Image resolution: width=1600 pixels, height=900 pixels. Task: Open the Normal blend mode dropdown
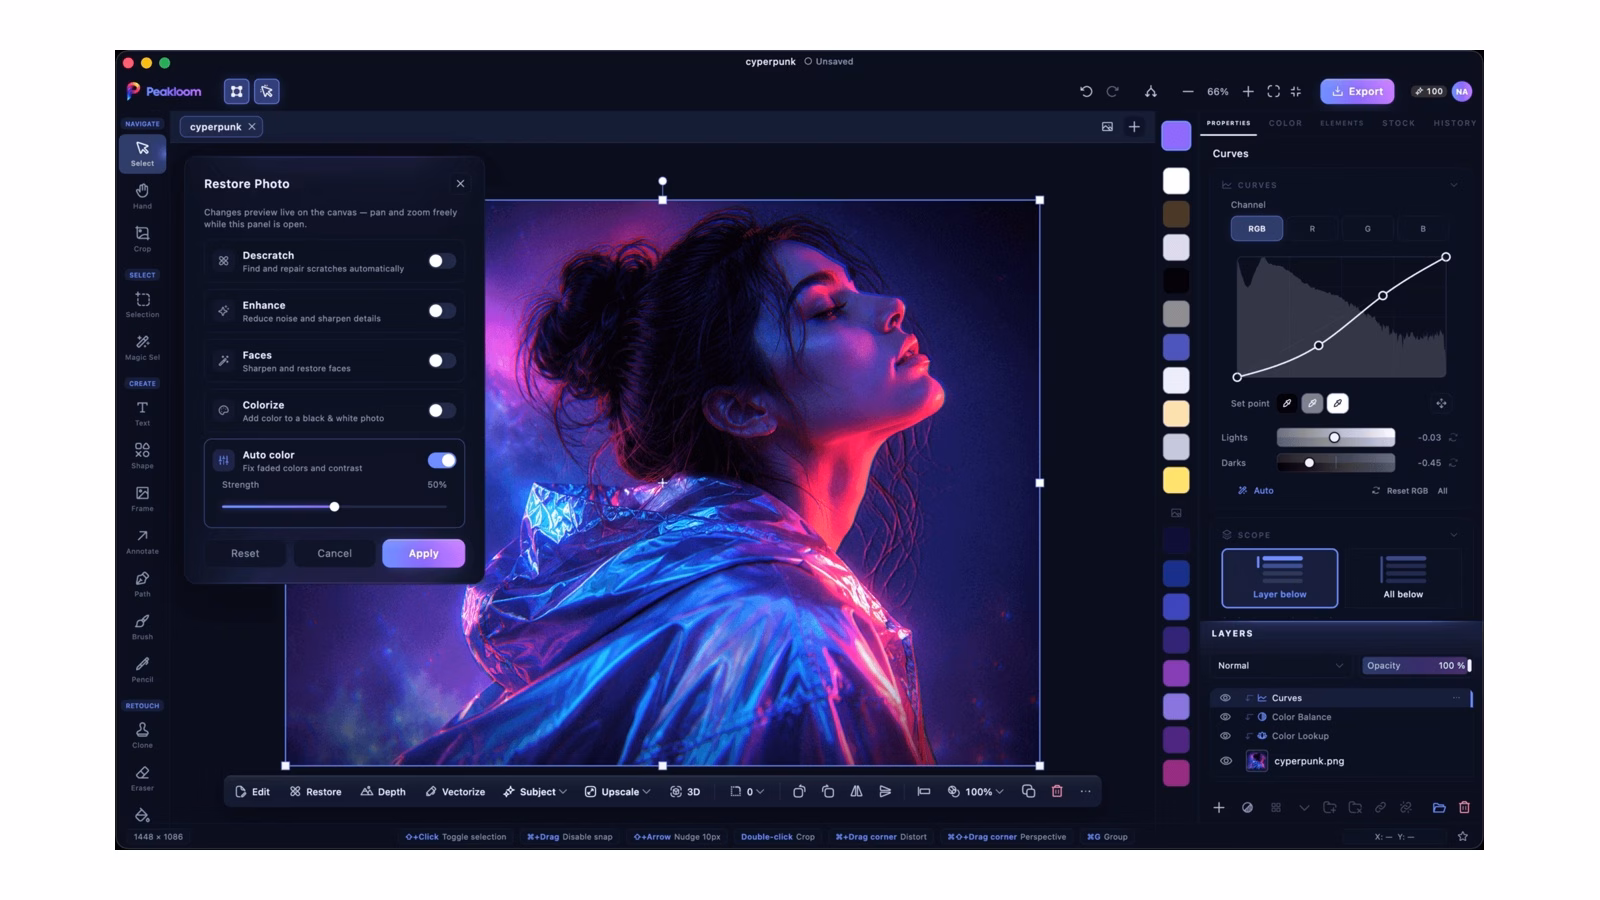pos(1280,666)
